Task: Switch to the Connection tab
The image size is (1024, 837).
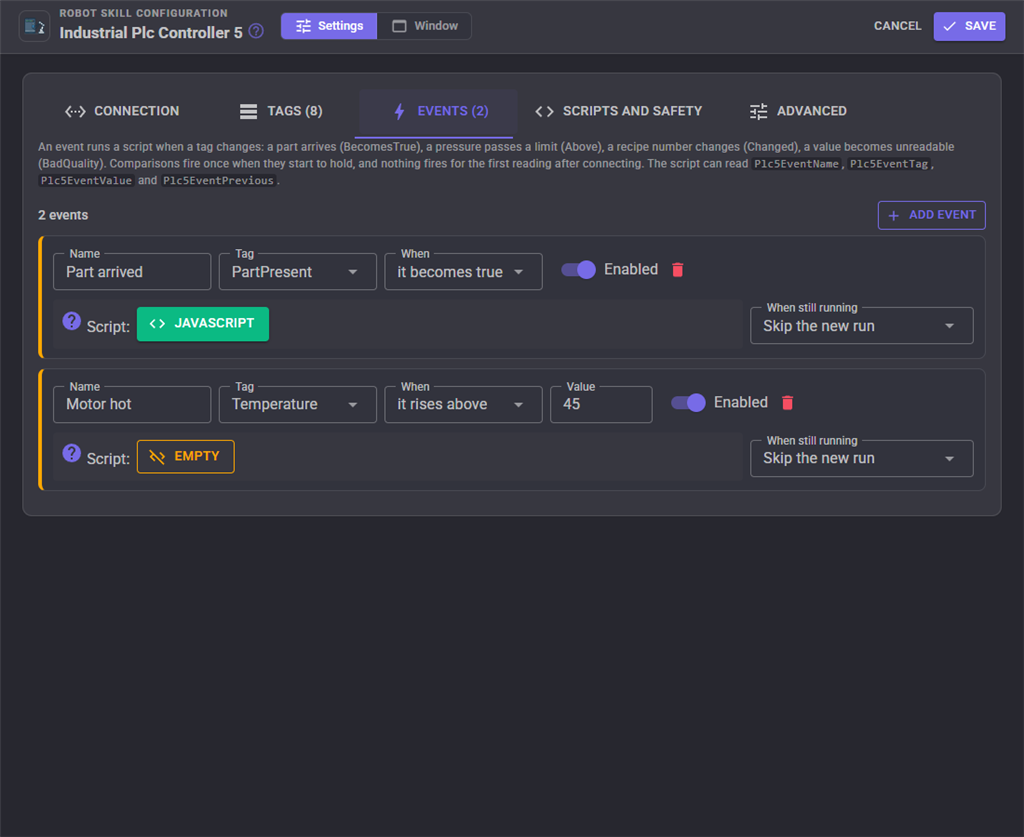Action: (x=122, y=112)
